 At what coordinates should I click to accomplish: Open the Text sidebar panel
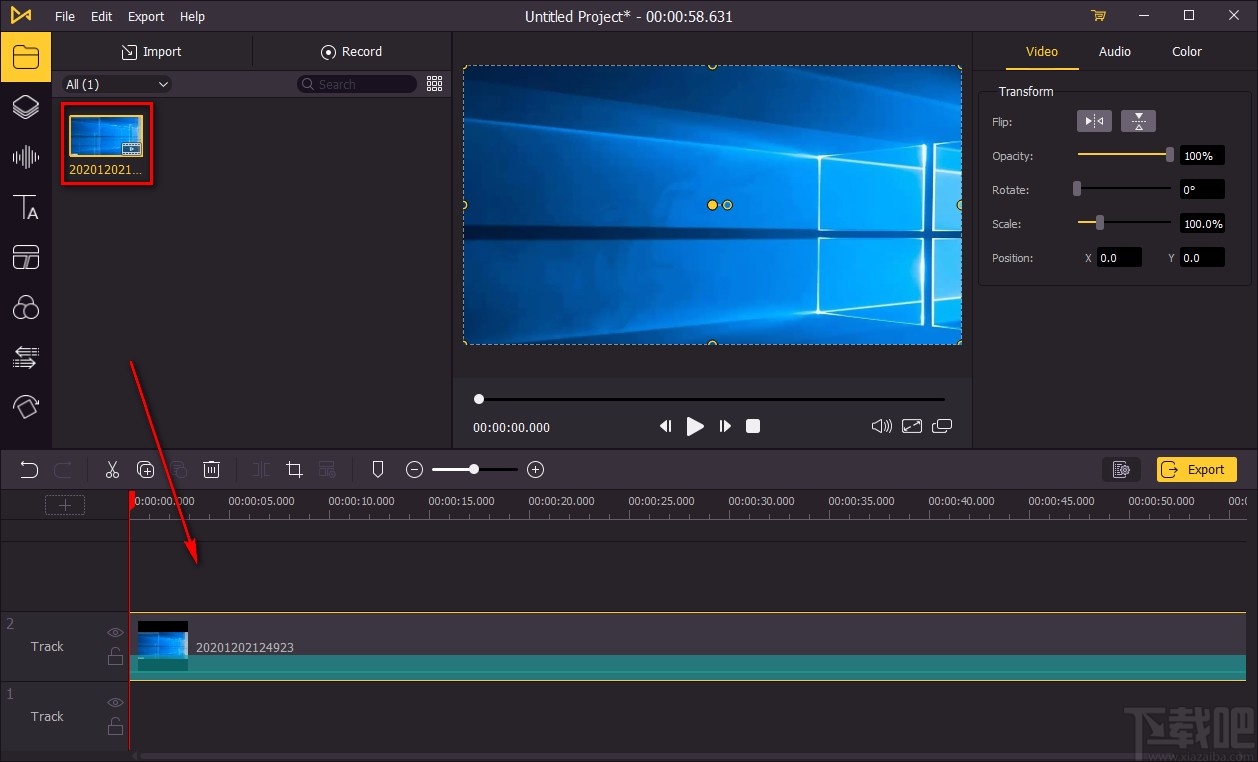tap(25, 207)
